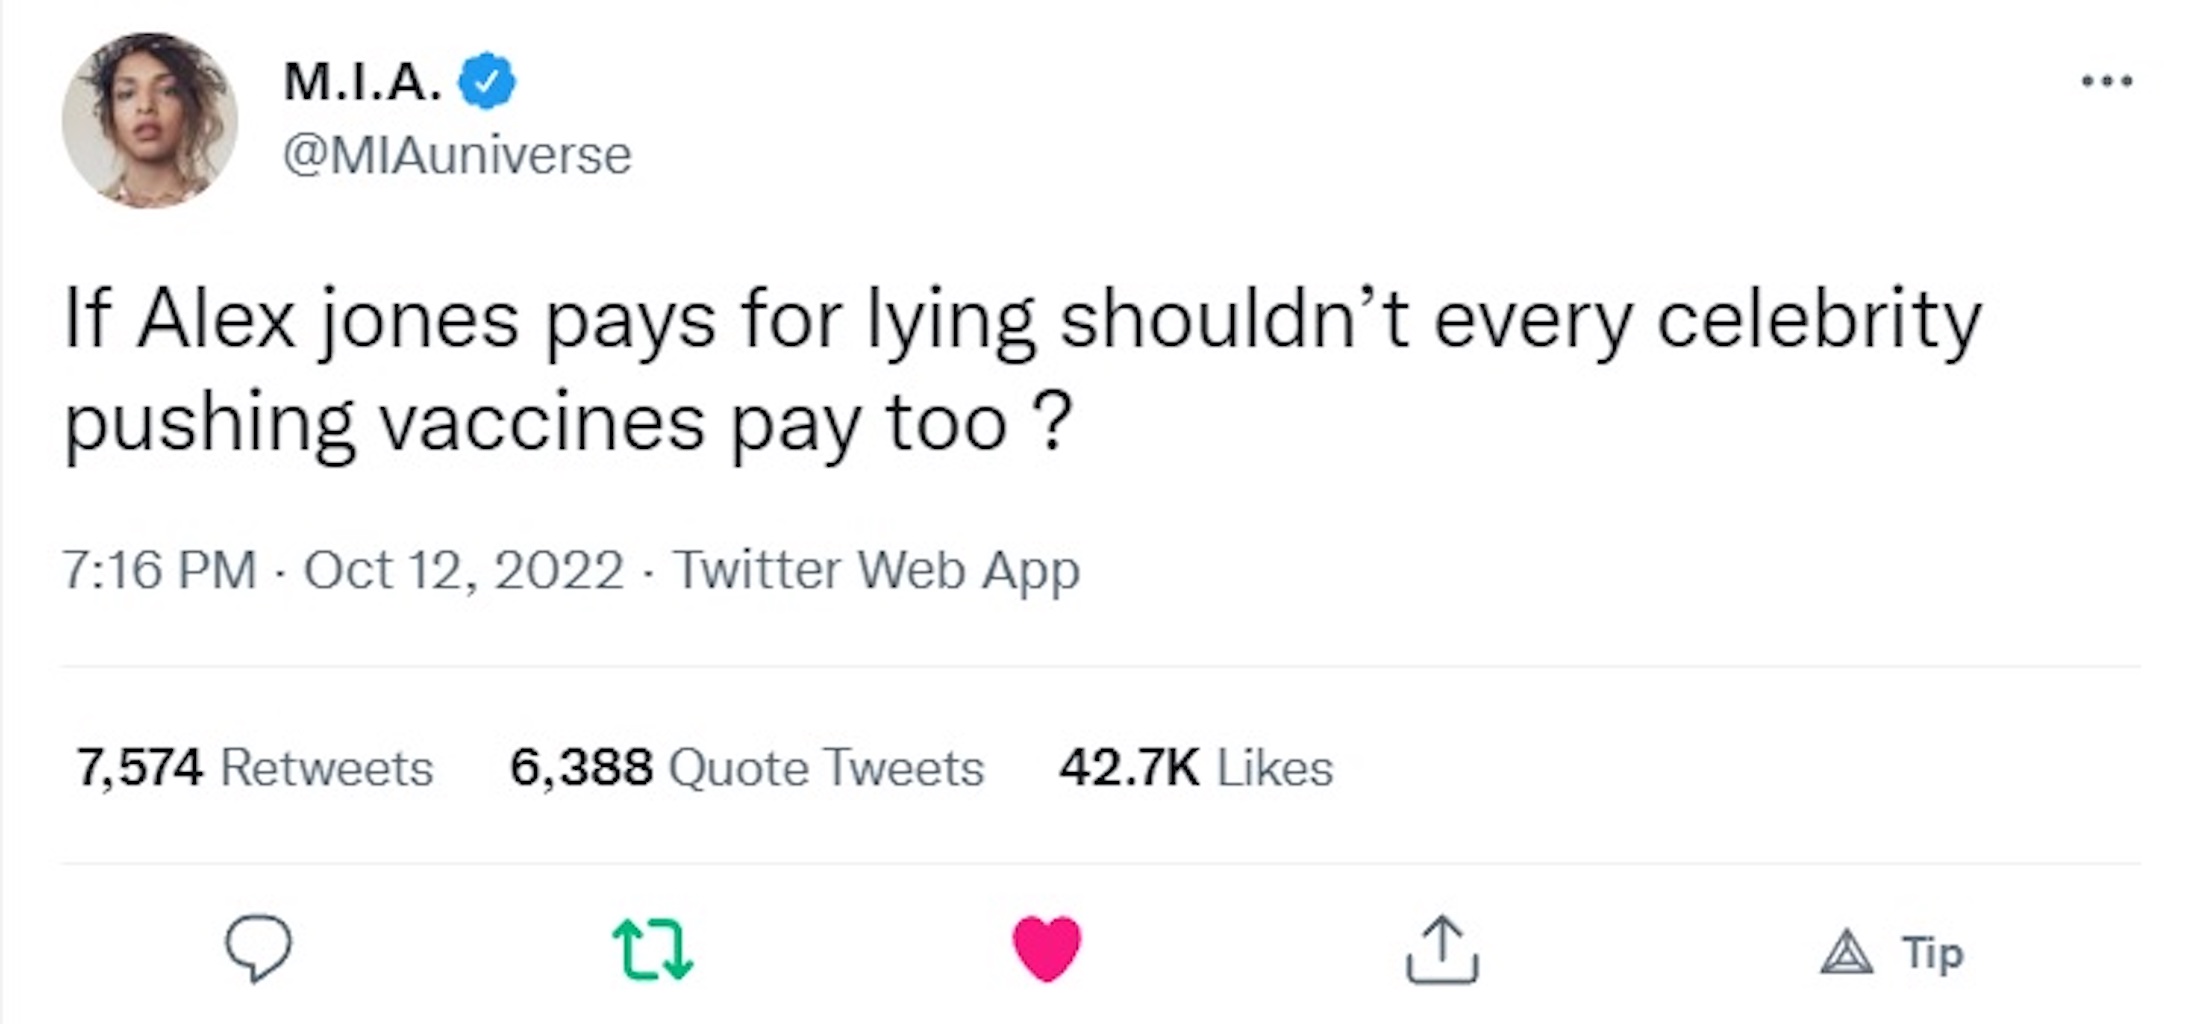Open M.I.A. profile picture
Image resolution: width=2200 pixels, height=1024 pixels.
point(150,120)
